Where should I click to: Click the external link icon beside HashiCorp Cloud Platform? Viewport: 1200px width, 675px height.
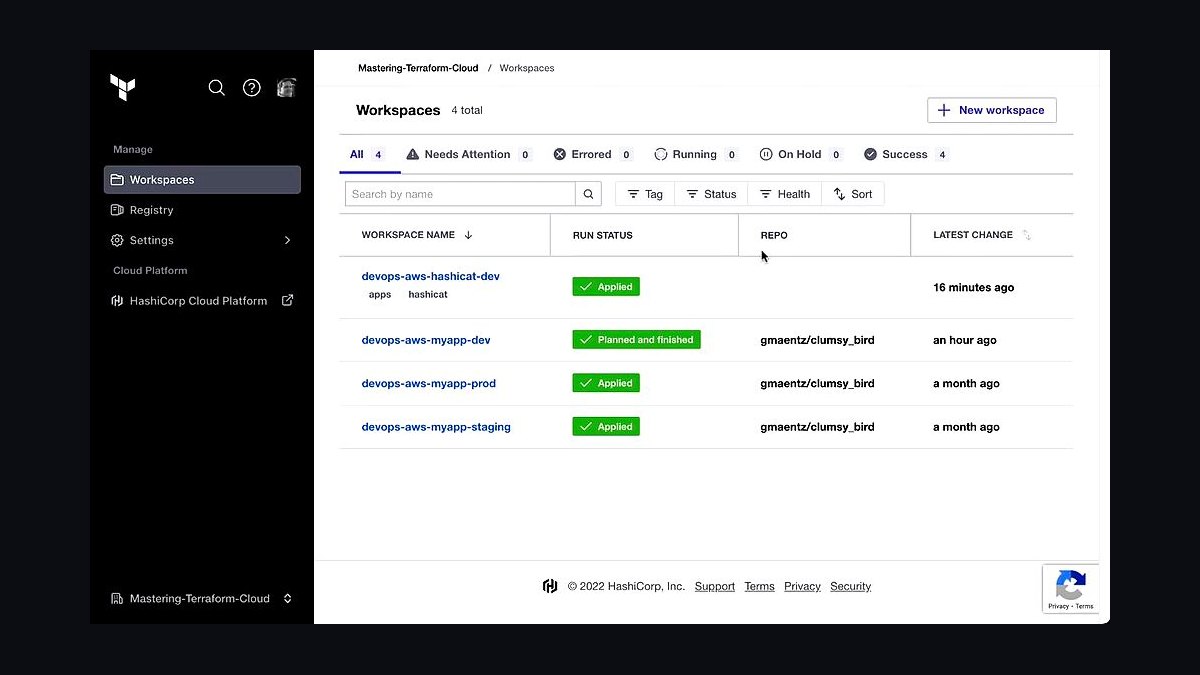[287, 300]
